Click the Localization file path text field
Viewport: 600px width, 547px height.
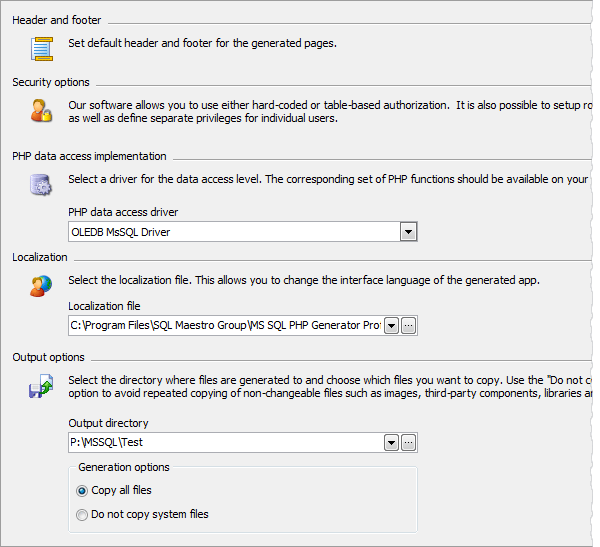pyautogui.click(x=225, y=325)
